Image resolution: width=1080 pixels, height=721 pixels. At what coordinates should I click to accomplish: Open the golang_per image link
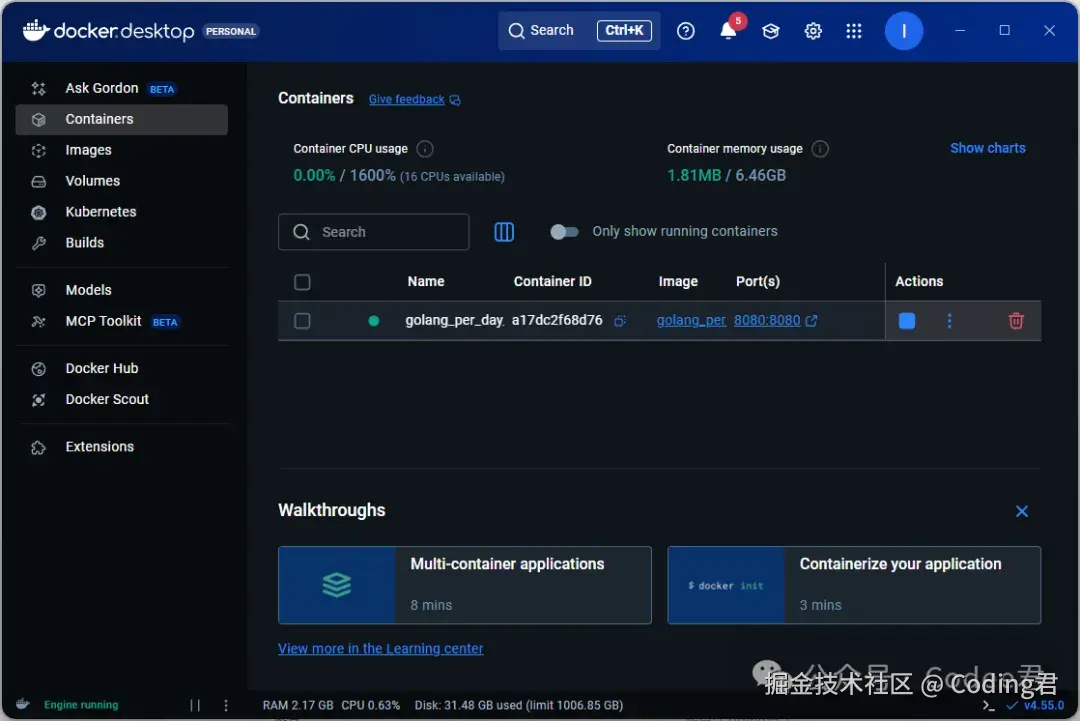pos(691,320)
